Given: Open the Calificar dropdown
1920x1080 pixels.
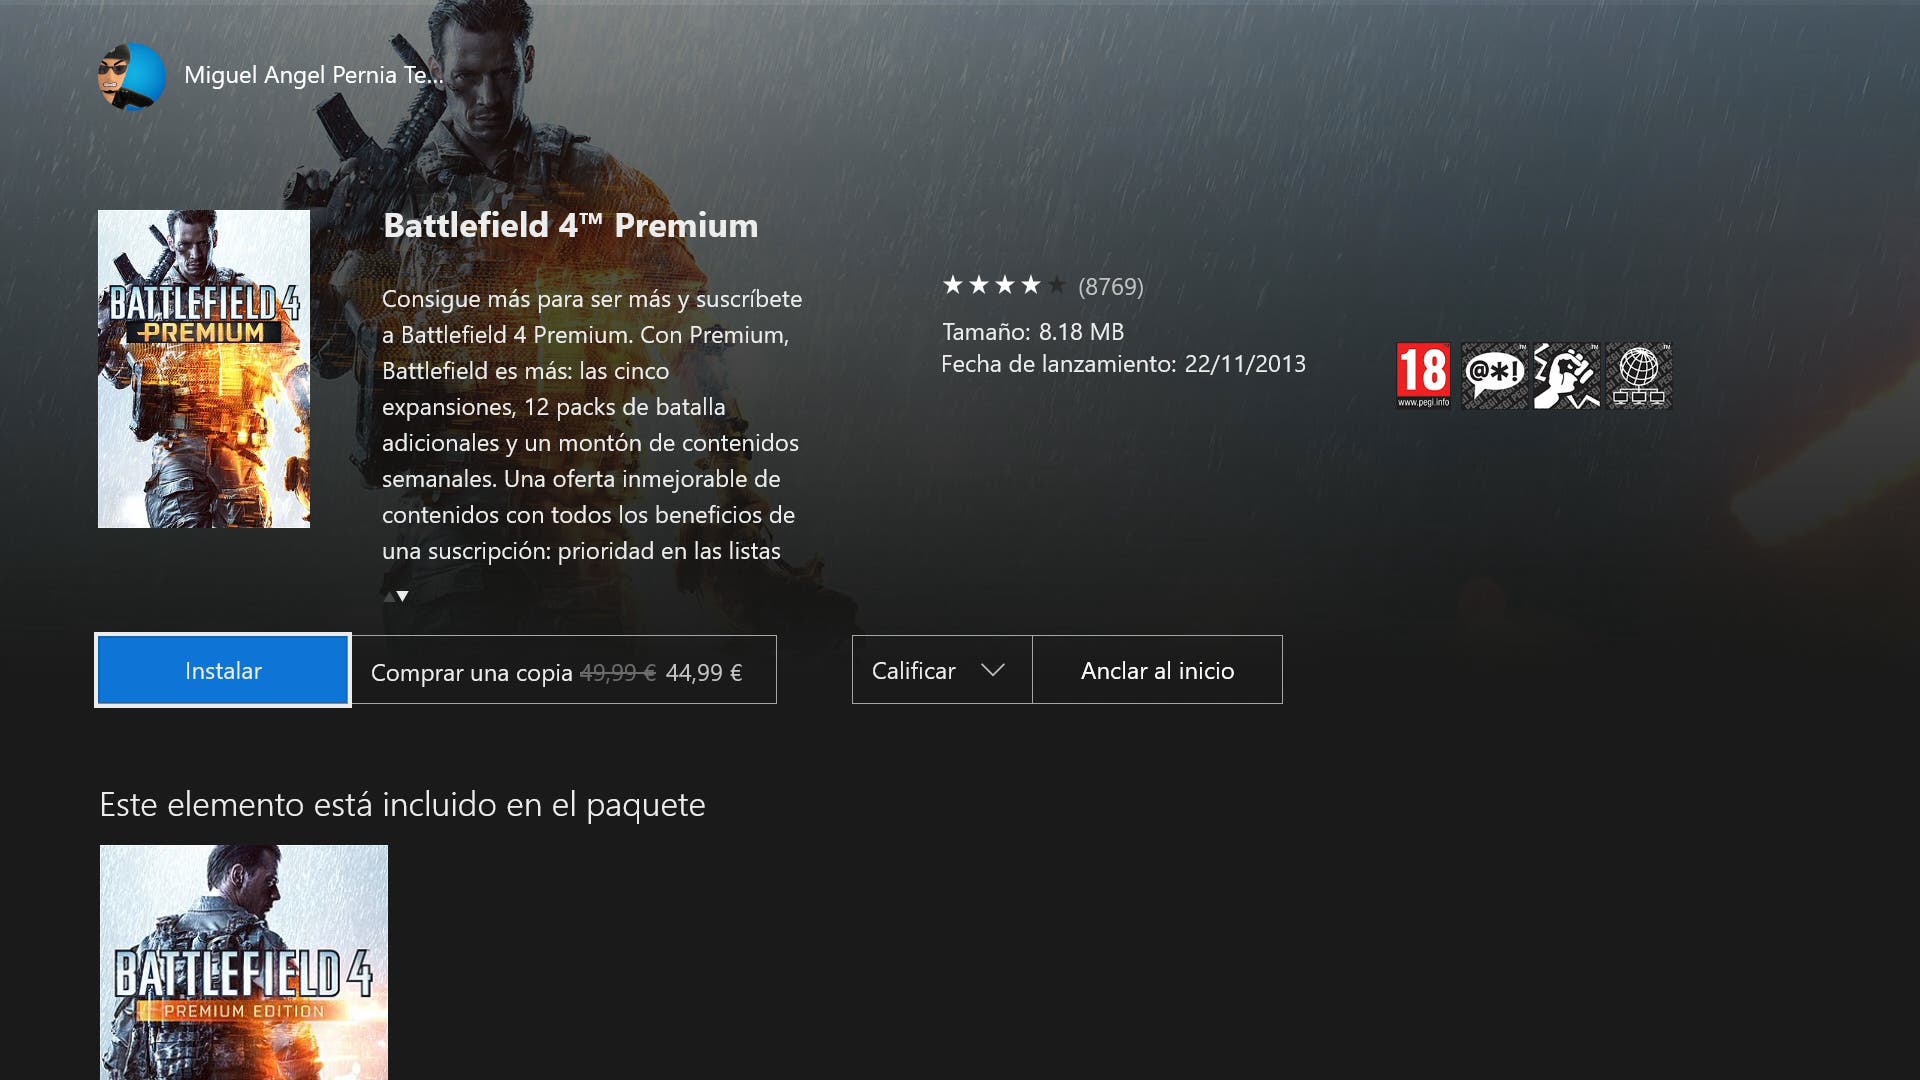Looking at the screenshot, I should click(x=942, y=670).
